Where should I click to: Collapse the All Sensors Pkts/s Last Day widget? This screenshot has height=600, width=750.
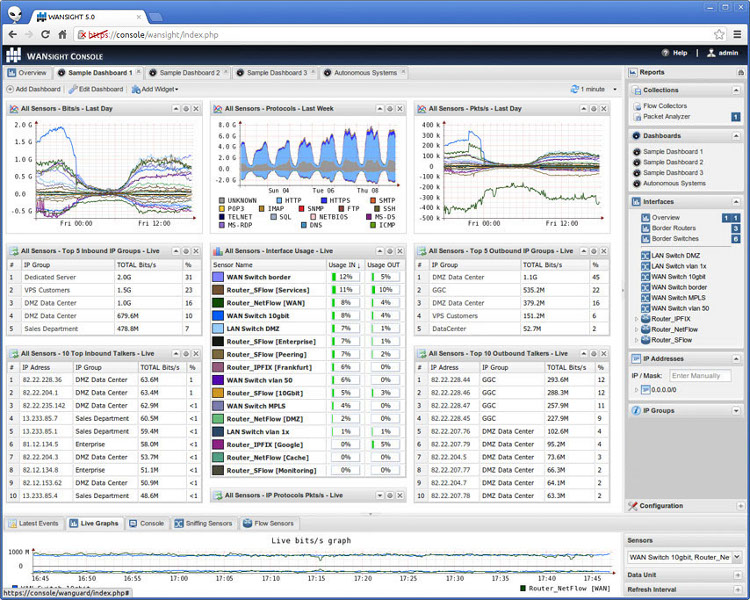pyautogui.click(x=584, y=109)
